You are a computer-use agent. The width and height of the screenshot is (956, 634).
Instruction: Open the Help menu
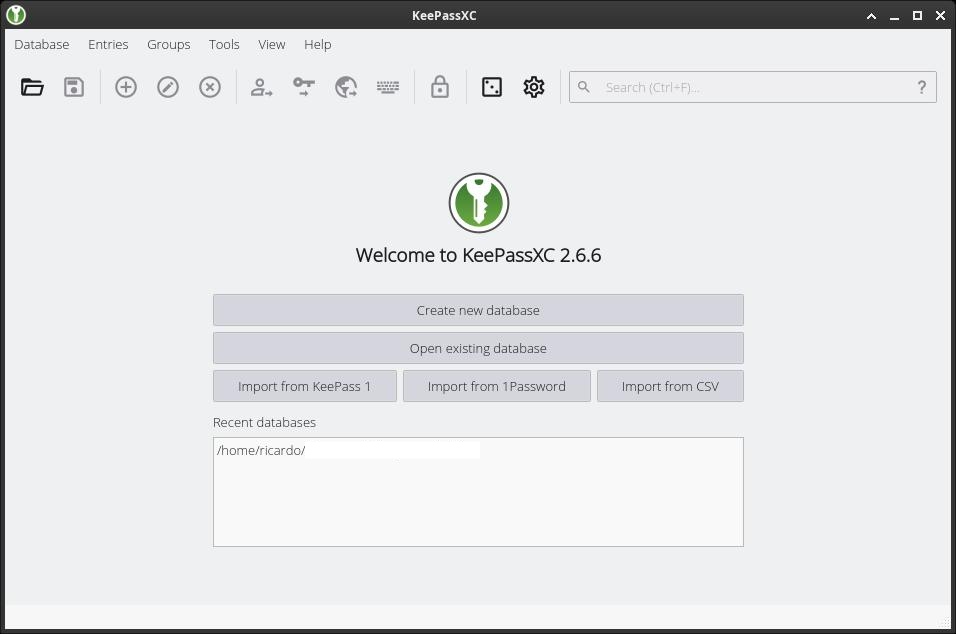(318, 45)
